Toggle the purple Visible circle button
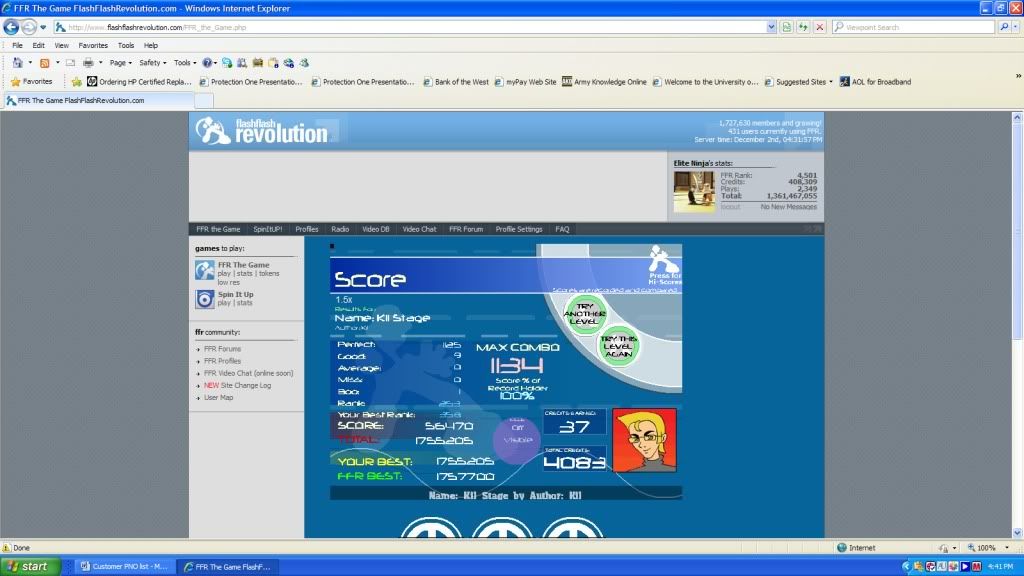 [516, 439]
